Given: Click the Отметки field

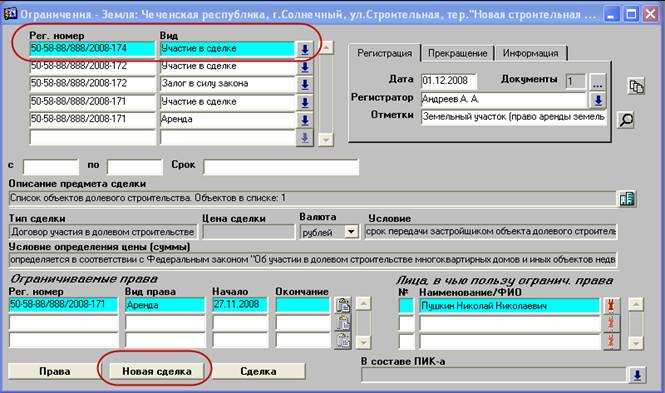Looking at the screenshot, I should coord(514,117).
